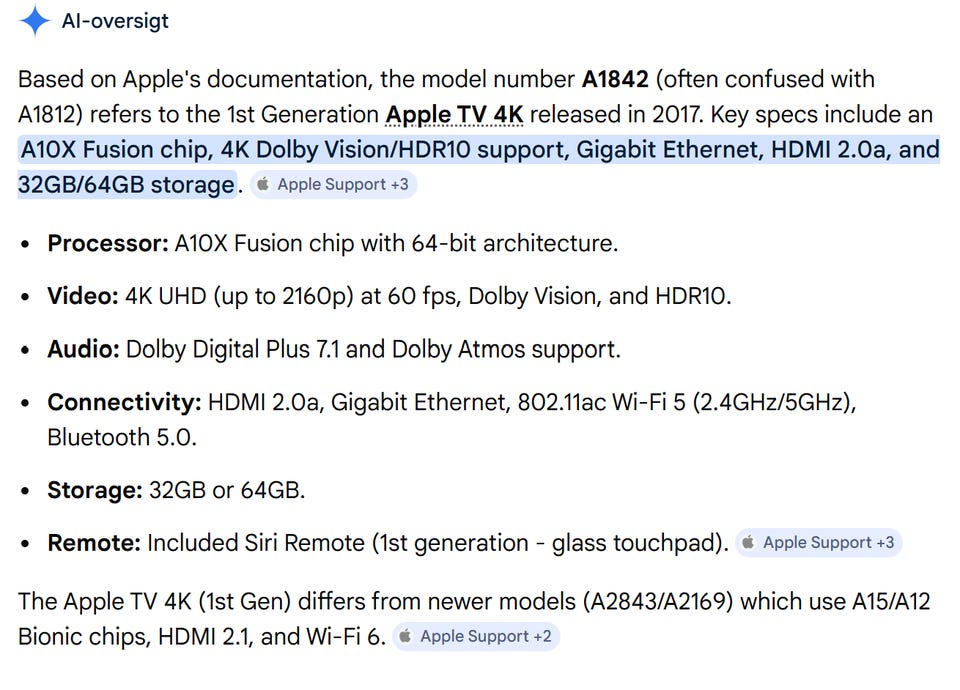Open the underlined Apple TV 4K link
Viewport: 960px width, 690px height.
pos(455,114)
